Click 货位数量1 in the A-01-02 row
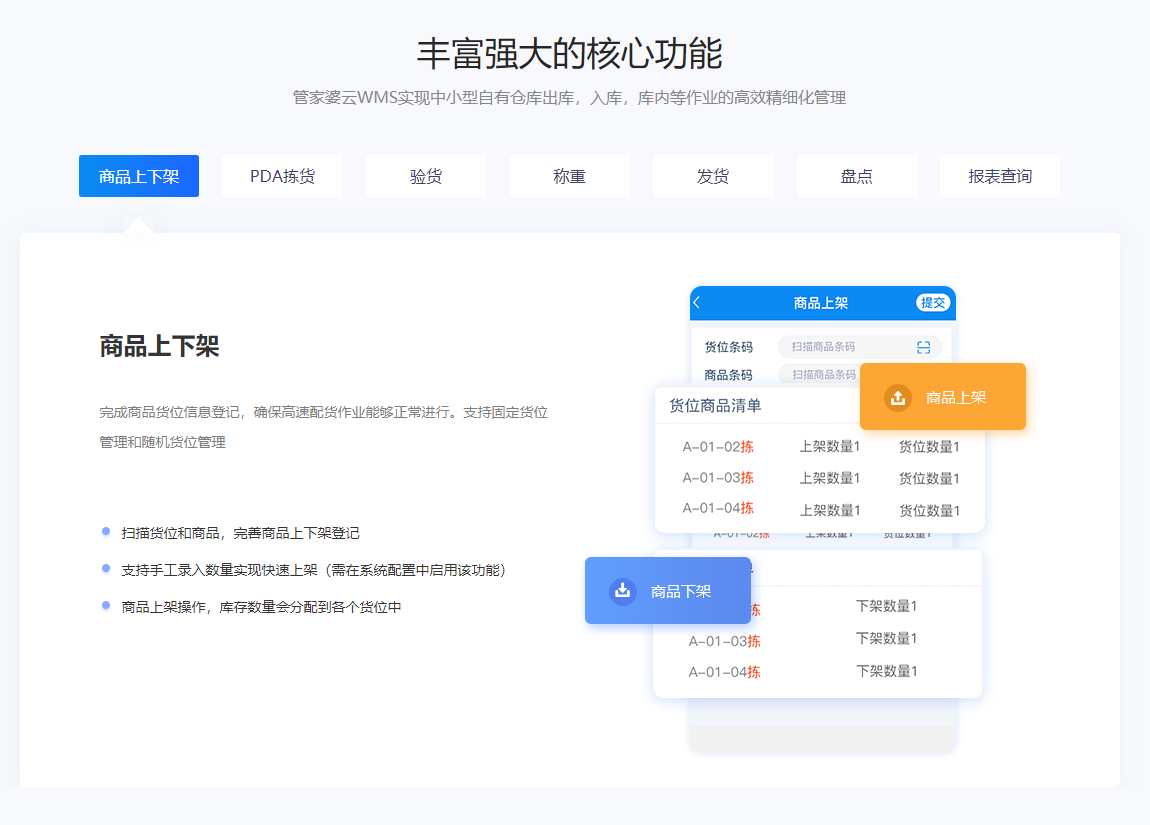1150x825 pixels. pos(929,447)
